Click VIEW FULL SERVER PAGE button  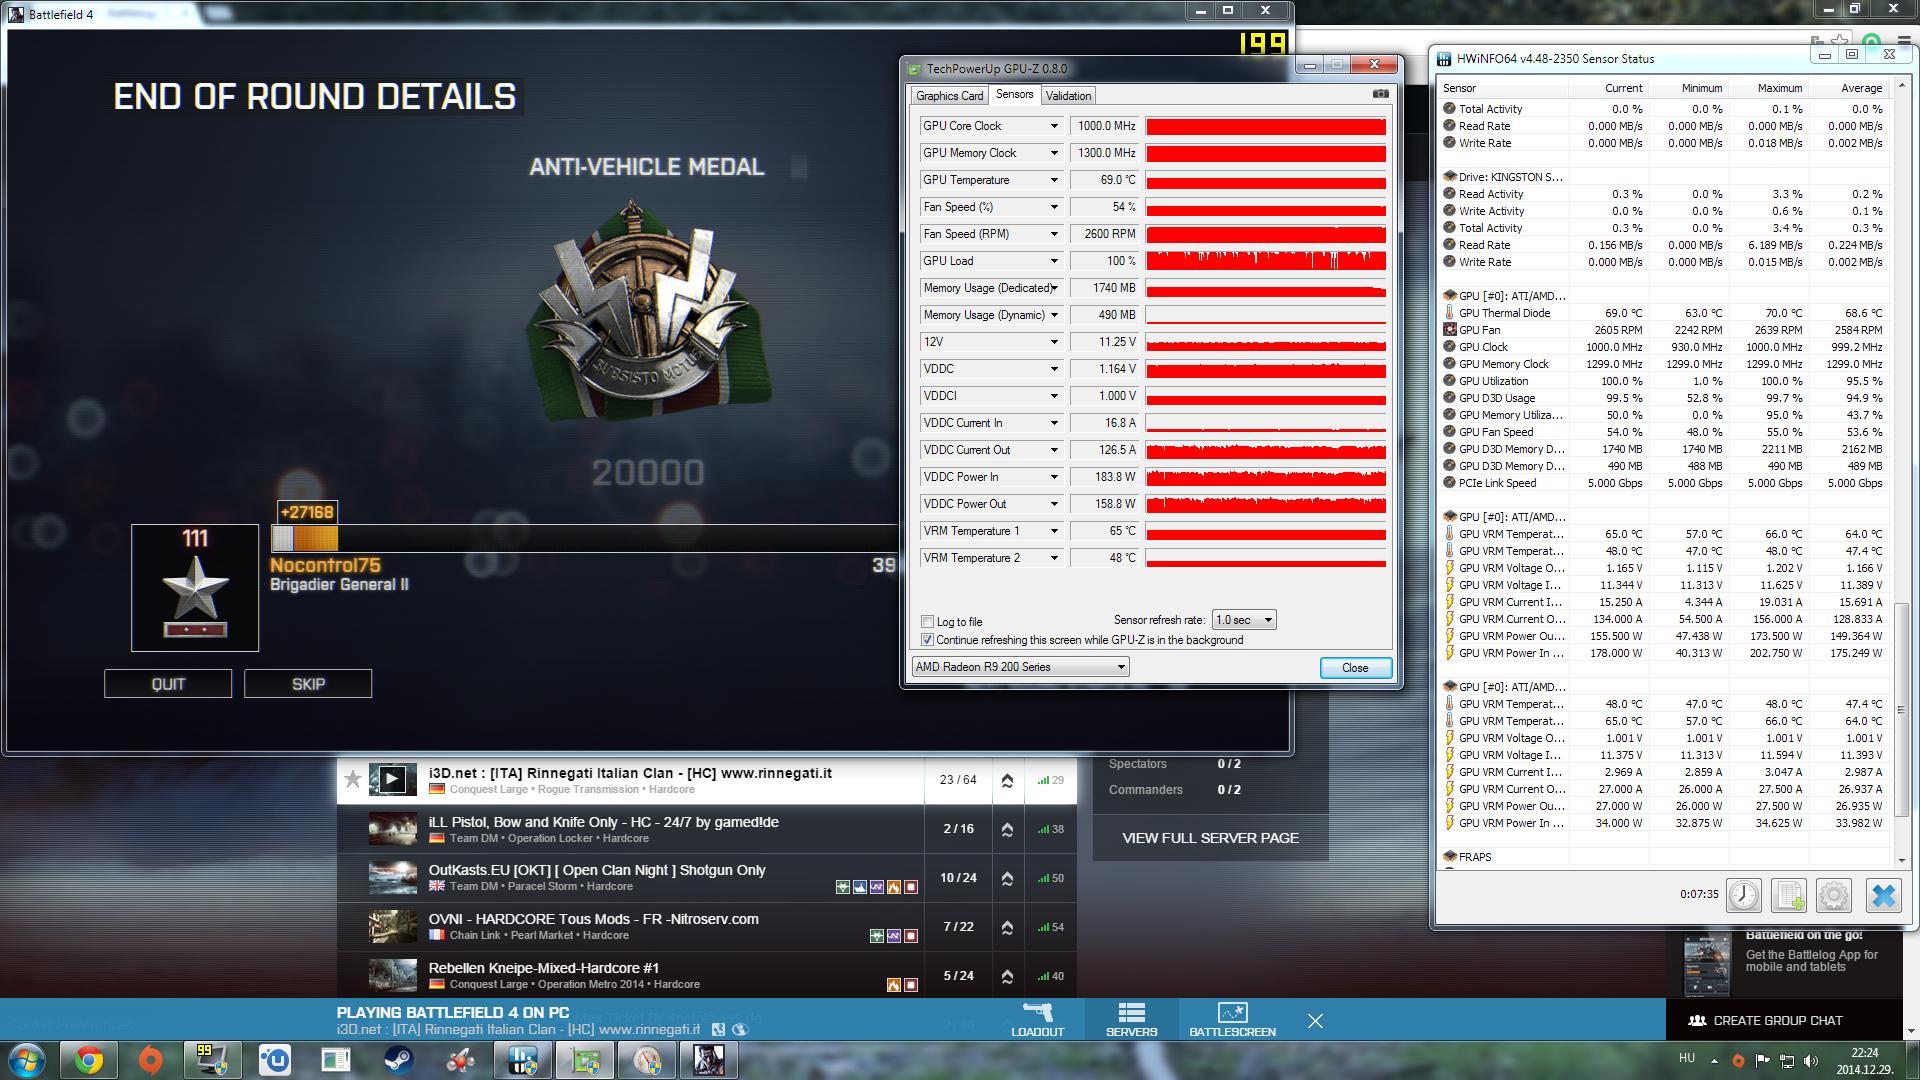click(x=1210, y=838)
